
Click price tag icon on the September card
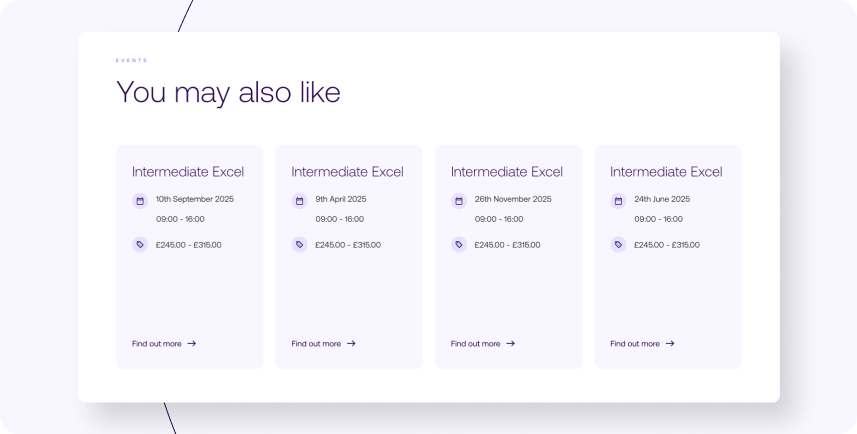pos(140,244)
